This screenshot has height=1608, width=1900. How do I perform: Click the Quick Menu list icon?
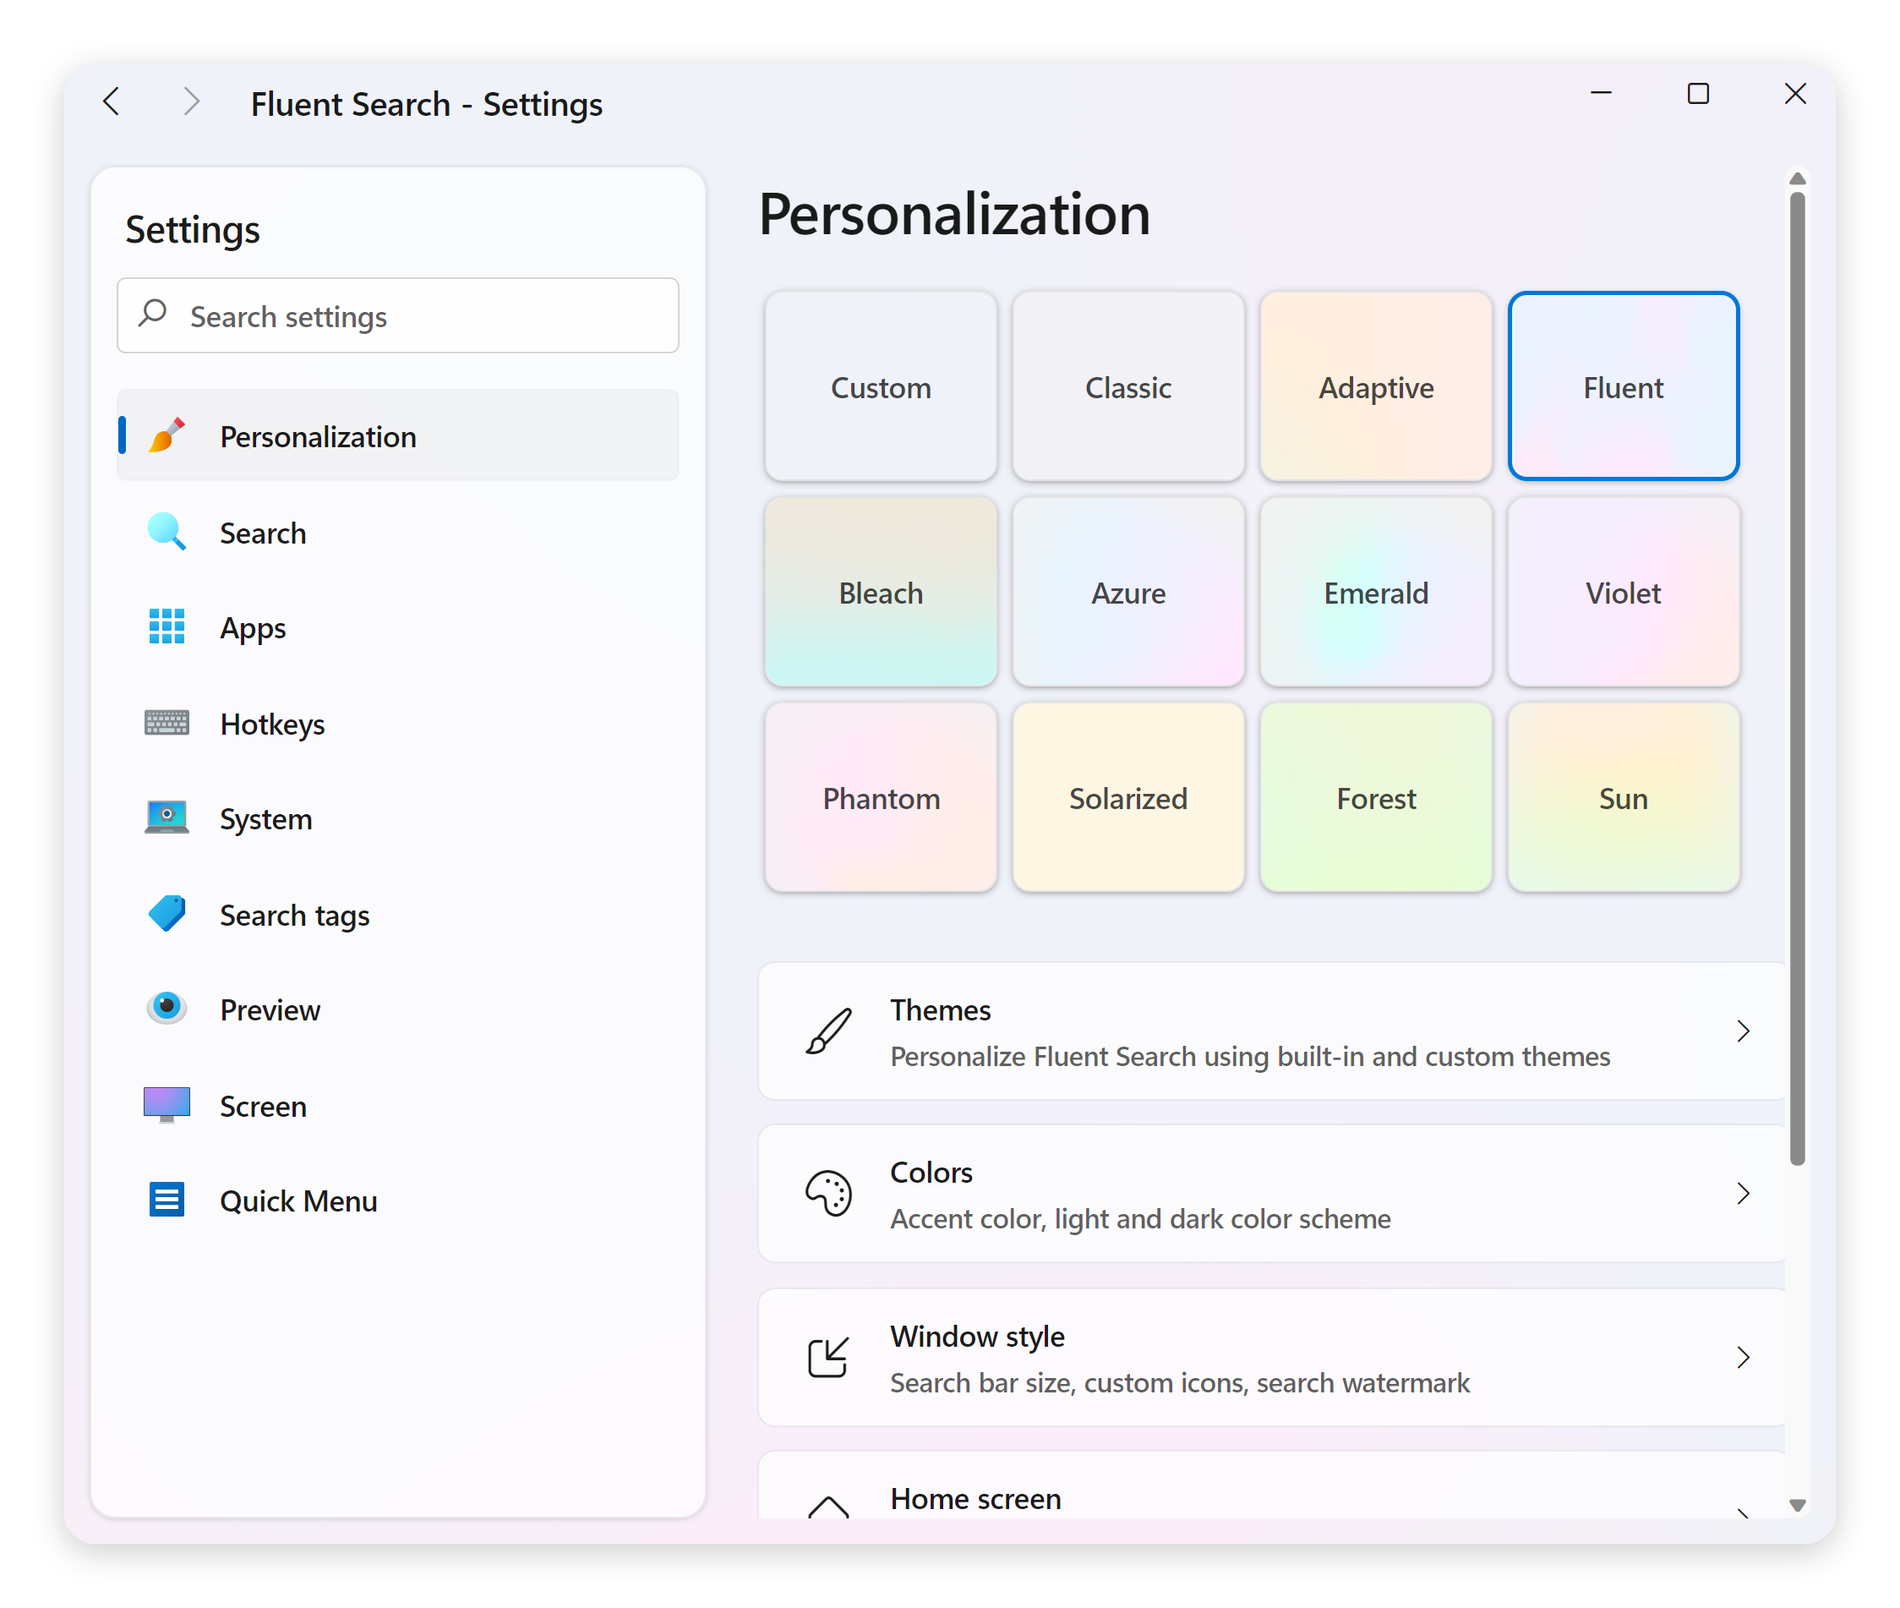(167, 1199)
